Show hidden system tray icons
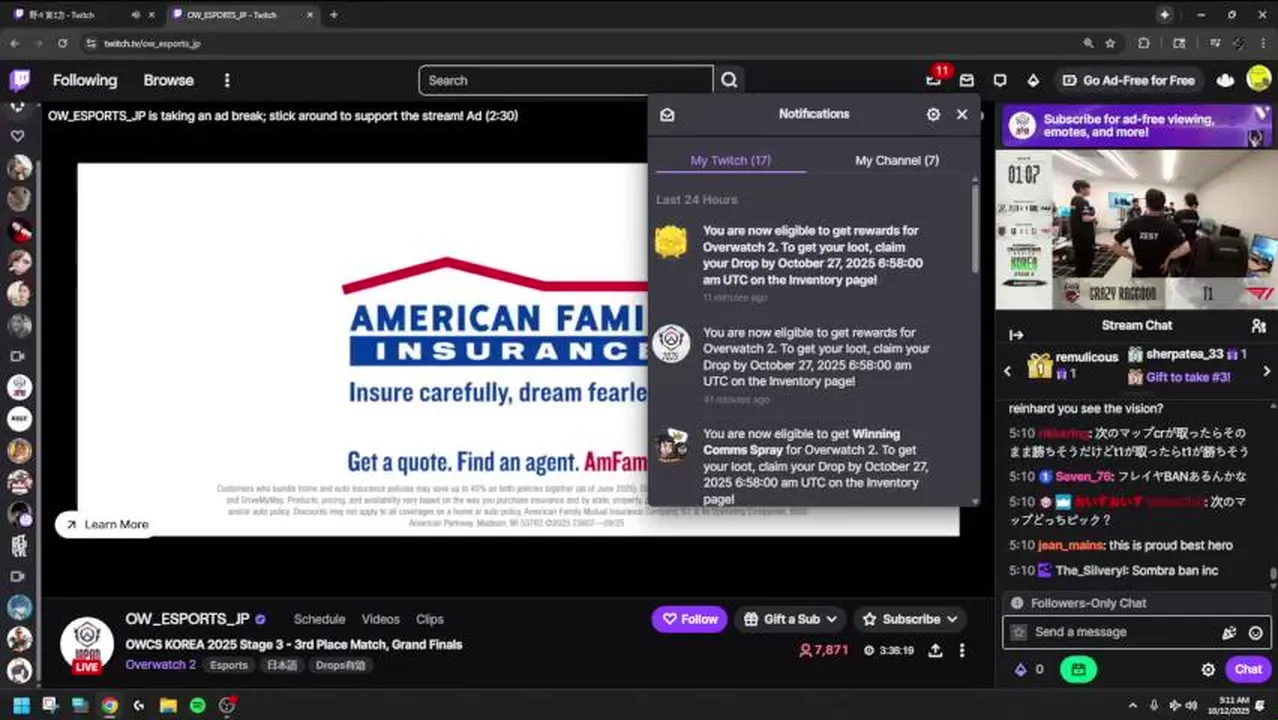 pyautogui.click(x=1132, y=705)
